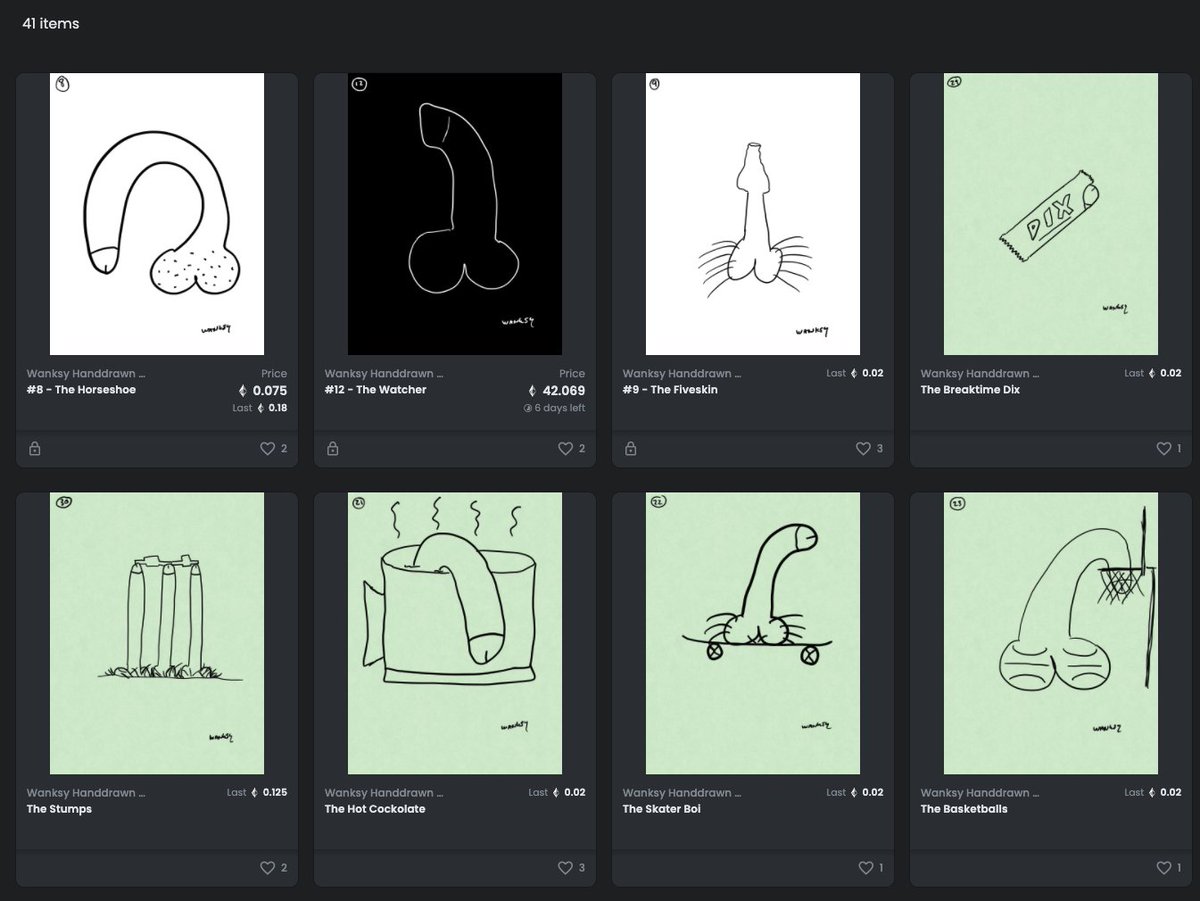This screenshot has height=901, width=1200.
Task: Click the lock icon on #8 - The Horseshoe
Action: 35,449
